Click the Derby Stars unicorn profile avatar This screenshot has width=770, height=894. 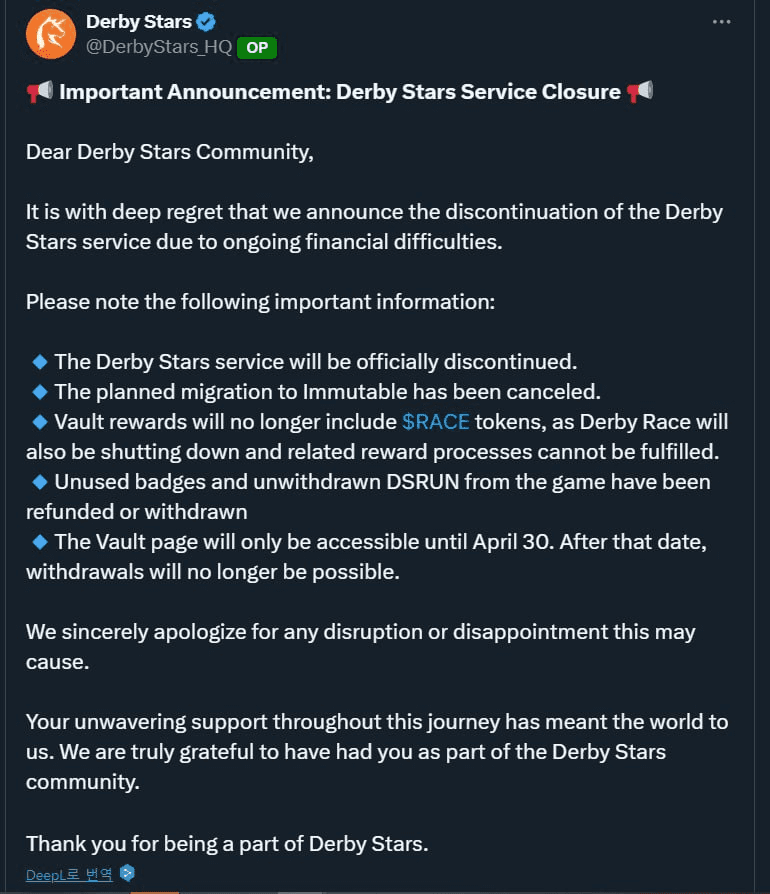point(51,34)
